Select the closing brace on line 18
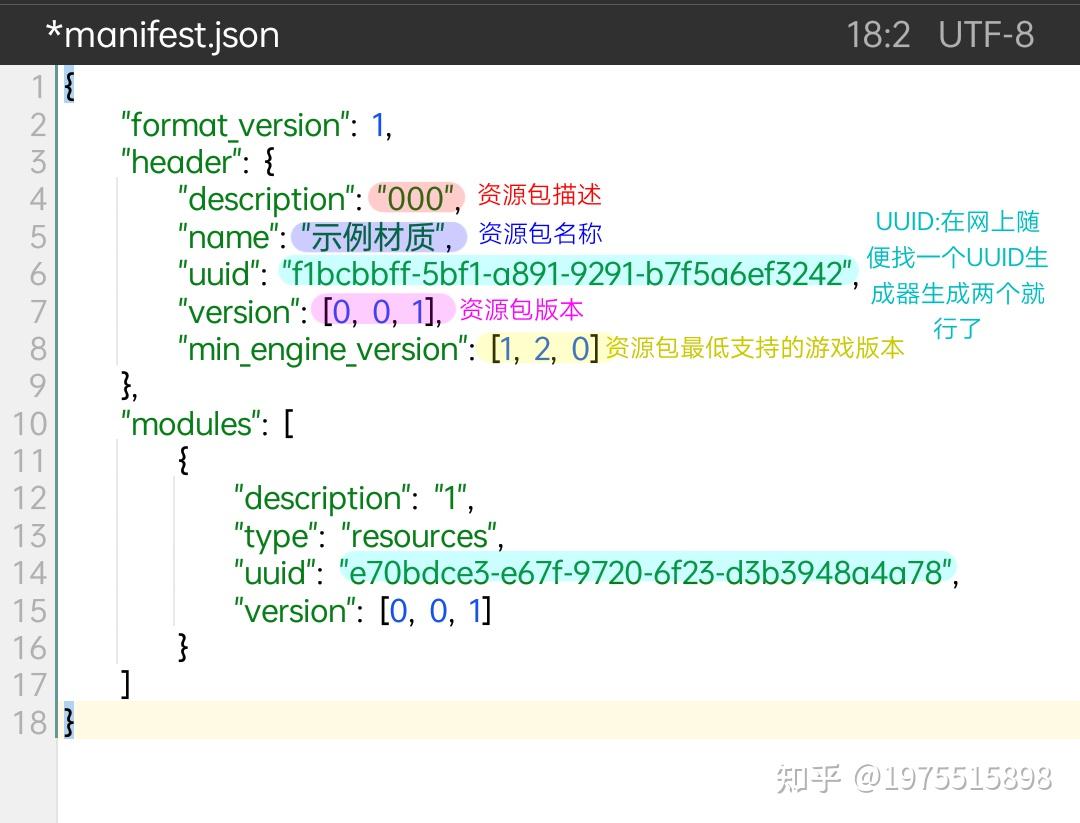 click(69, 721)
